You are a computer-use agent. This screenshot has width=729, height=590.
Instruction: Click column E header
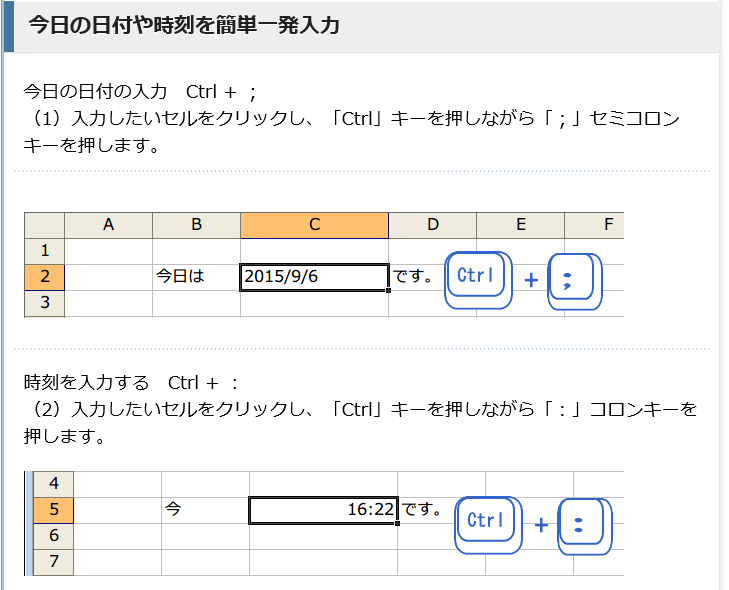click(x=520, y=225)
